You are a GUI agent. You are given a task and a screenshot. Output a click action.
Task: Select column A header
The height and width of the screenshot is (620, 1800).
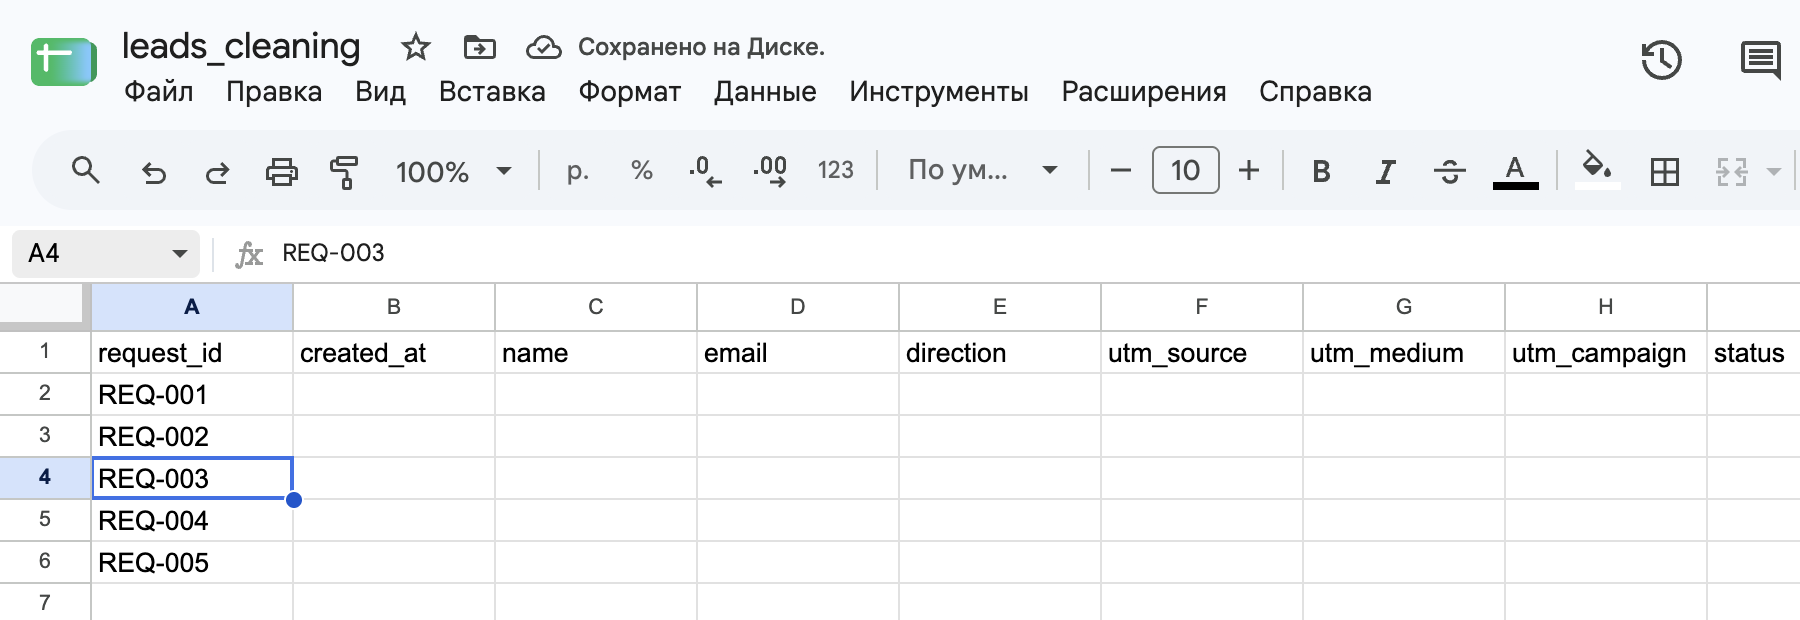click(x=192, y=307)
